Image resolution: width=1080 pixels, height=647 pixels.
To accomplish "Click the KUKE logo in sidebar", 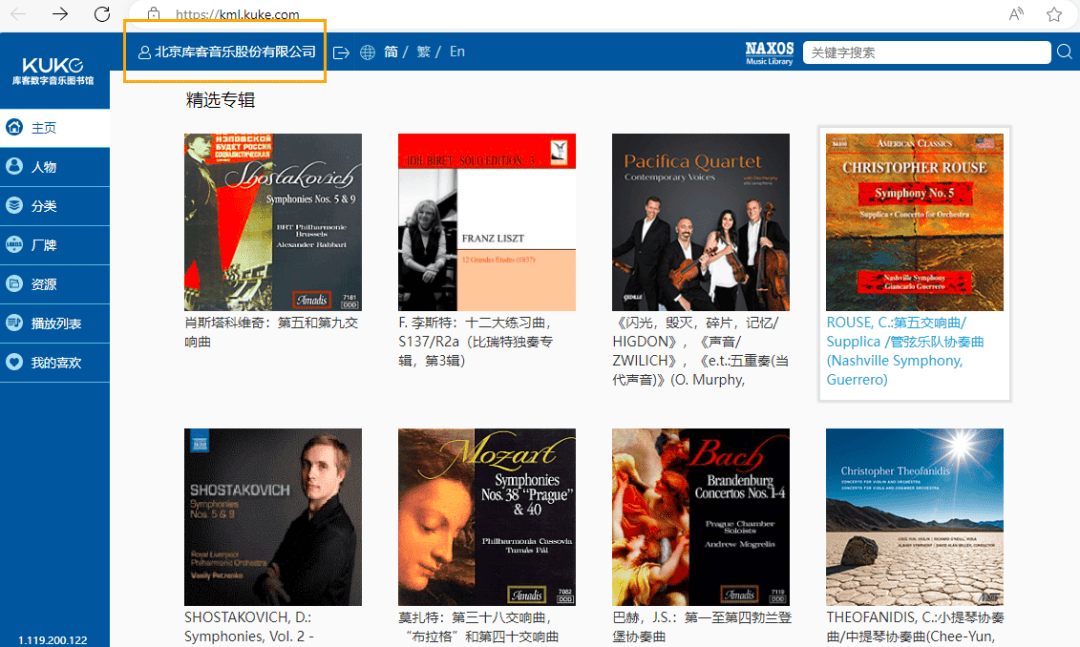I will point(54,70).
